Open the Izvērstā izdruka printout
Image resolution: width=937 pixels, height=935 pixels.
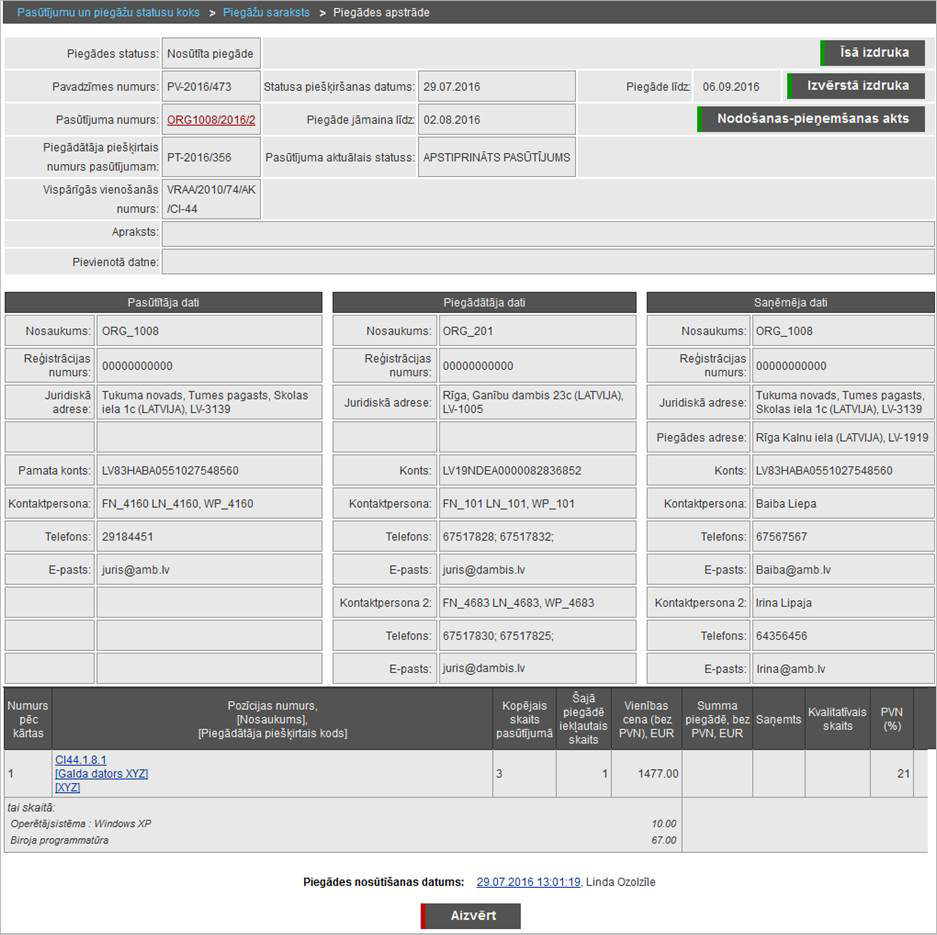pyautogui.click(x=857, y=86)
